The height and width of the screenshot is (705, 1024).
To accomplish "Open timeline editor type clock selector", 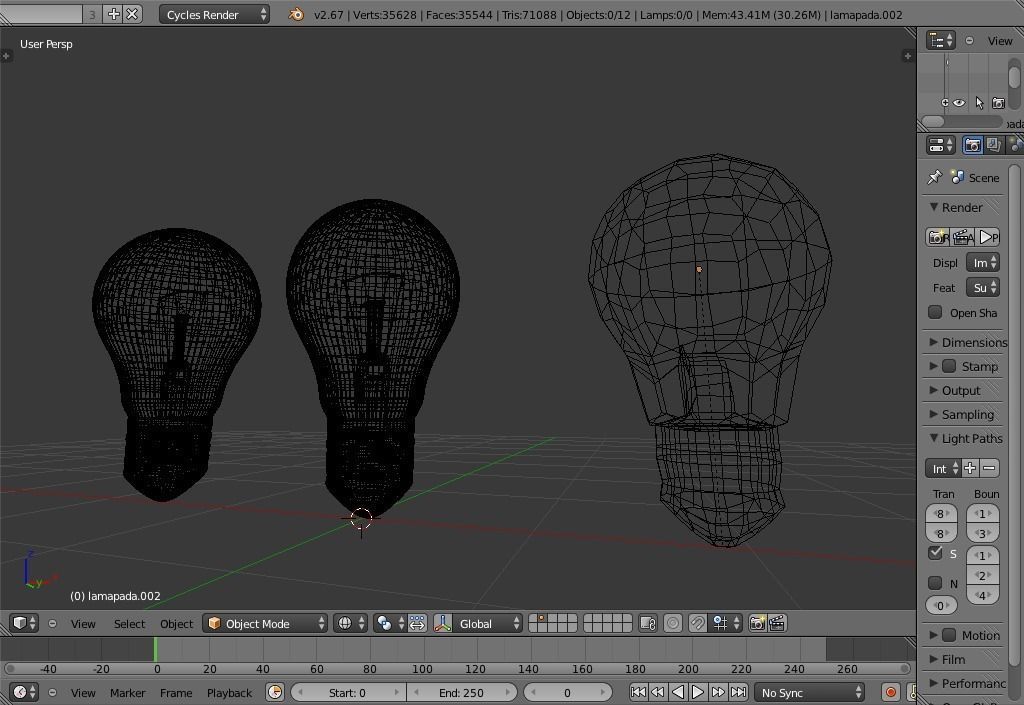I will 25,692.
